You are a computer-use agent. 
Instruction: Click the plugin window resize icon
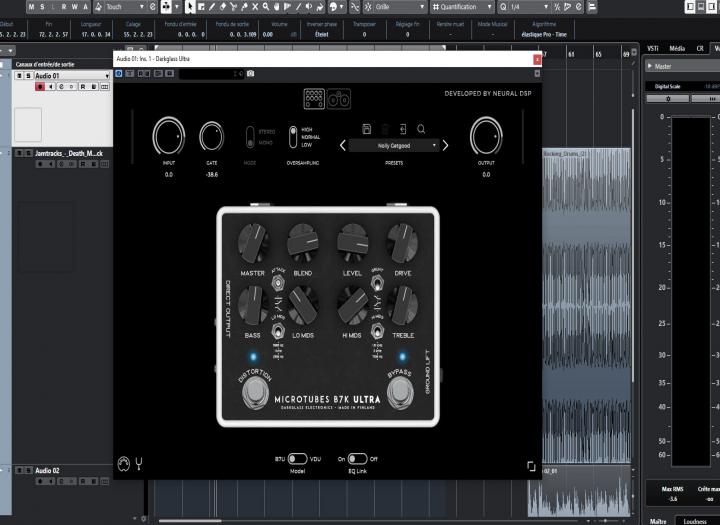point(531,466)
